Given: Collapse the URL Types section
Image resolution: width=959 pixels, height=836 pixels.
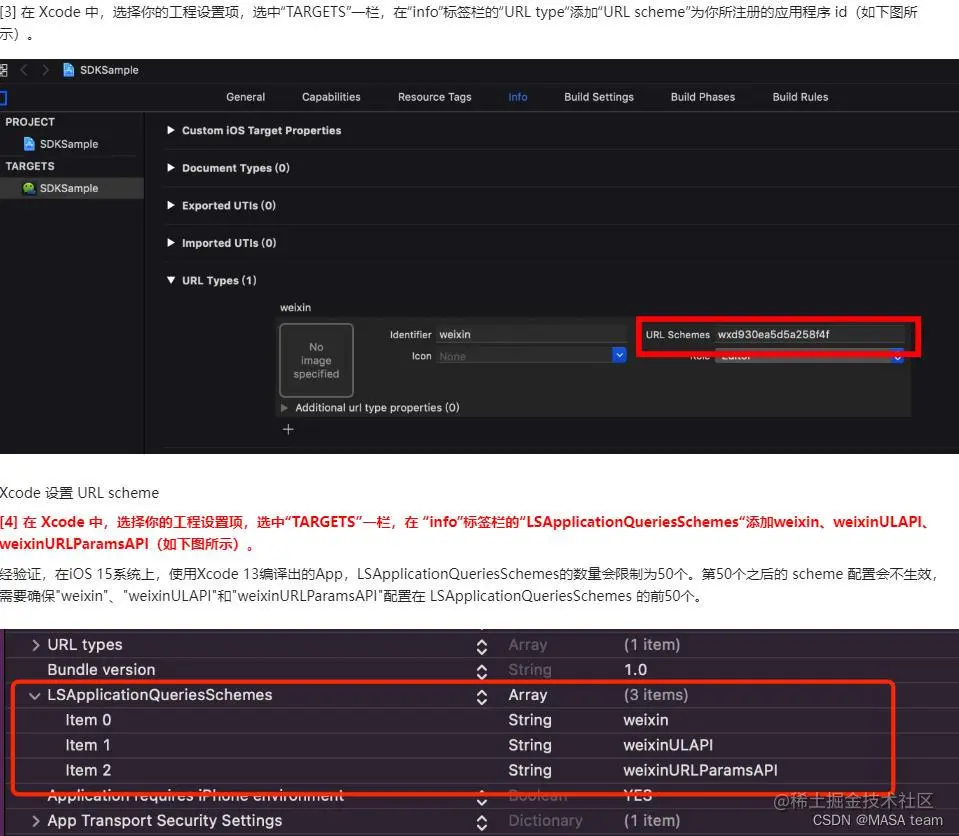Looking at the screenshot, I should [x=171, y=281].
